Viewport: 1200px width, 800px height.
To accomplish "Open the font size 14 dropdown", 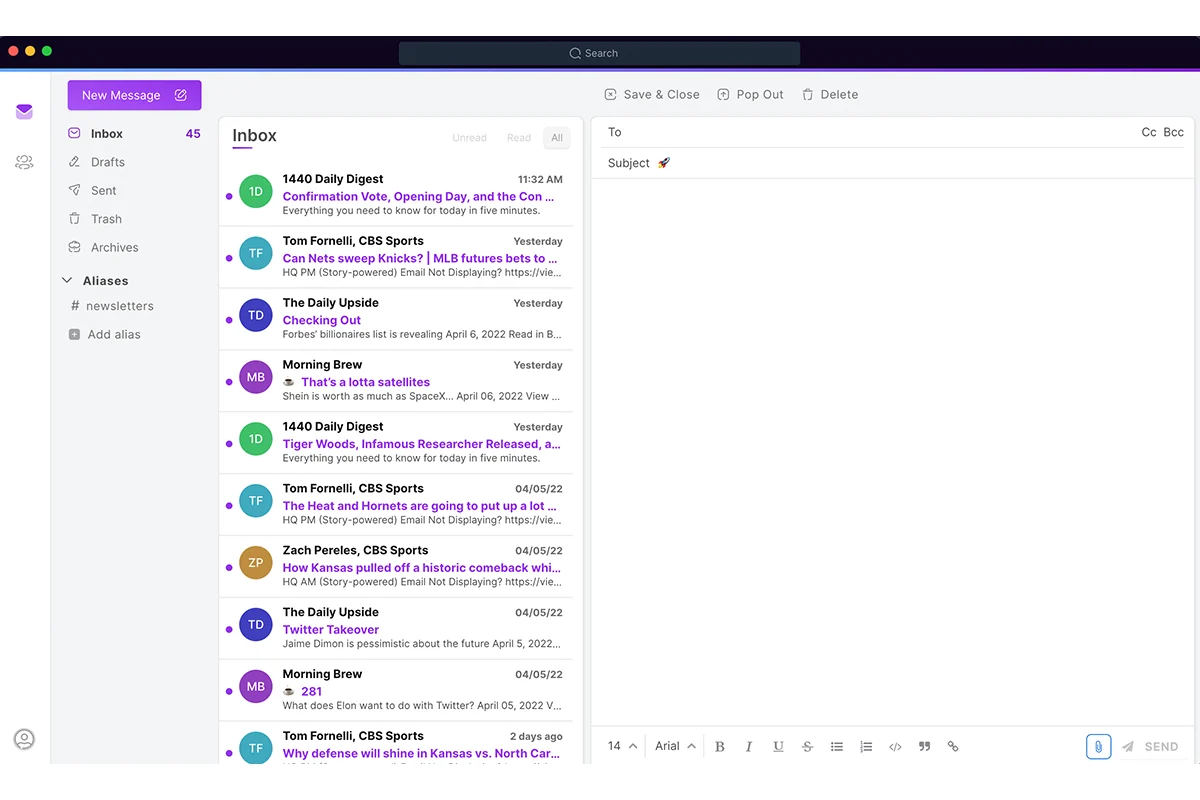I will click(622, 746).
